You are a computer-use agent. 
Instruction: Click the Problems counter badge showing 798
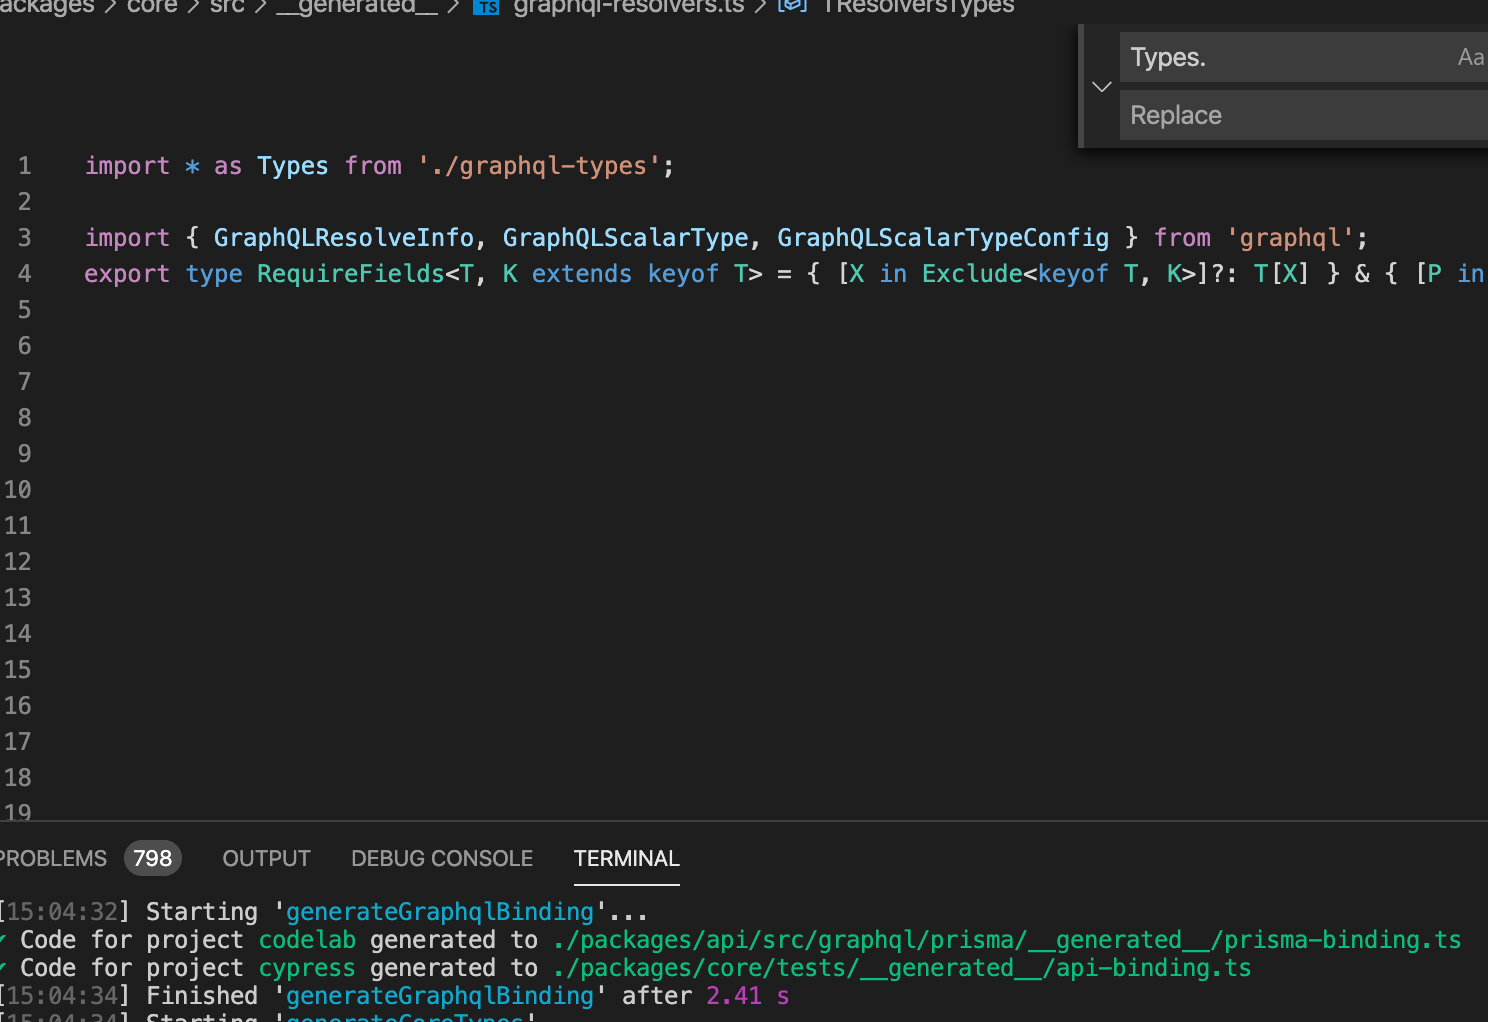152,858
